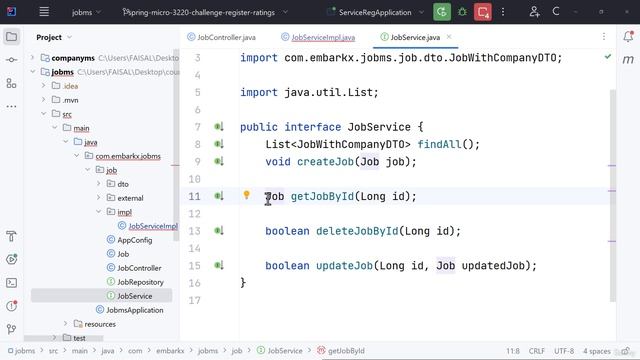Switch to JobController.java tab
The width and height of the screenshot is (640, 360).
click(222, 37)
